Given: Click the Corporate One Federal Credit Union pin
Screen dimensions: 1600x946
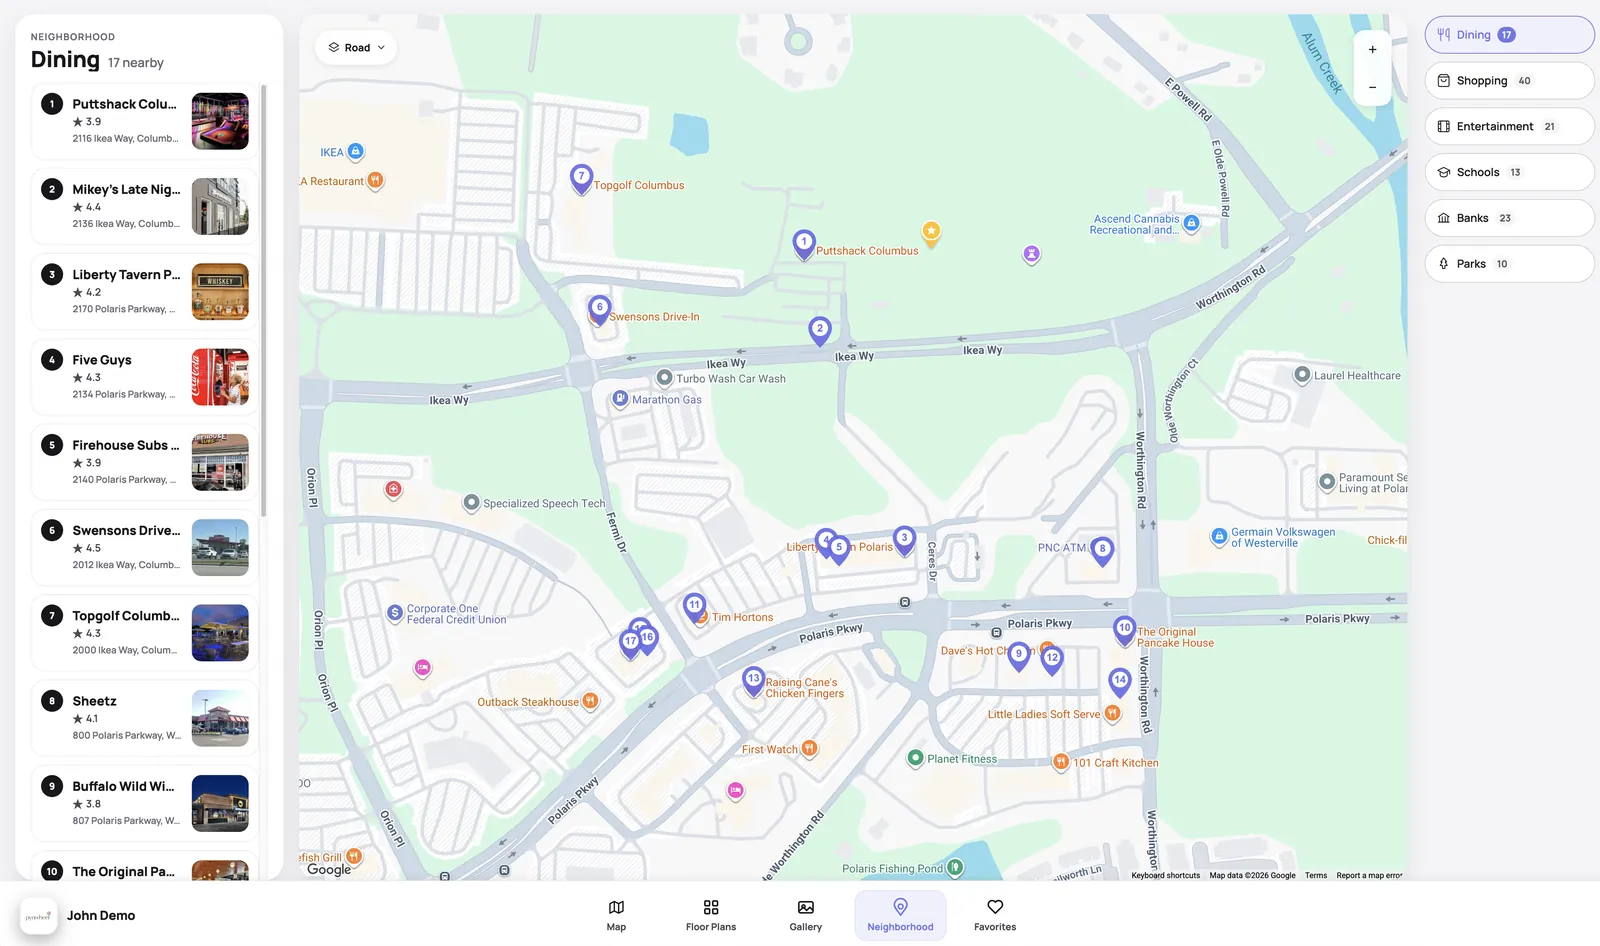Looking at the screenshot, I should (395, 612).
